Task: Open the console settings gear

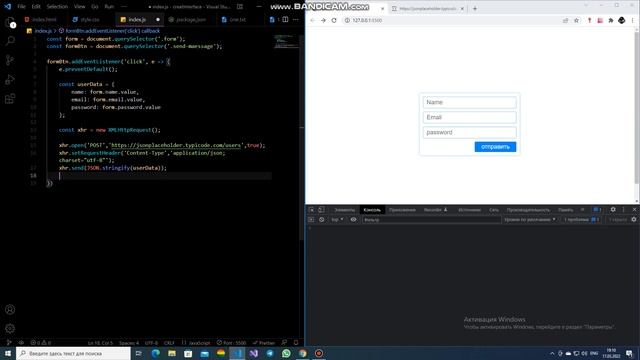Action: point(633,220)
